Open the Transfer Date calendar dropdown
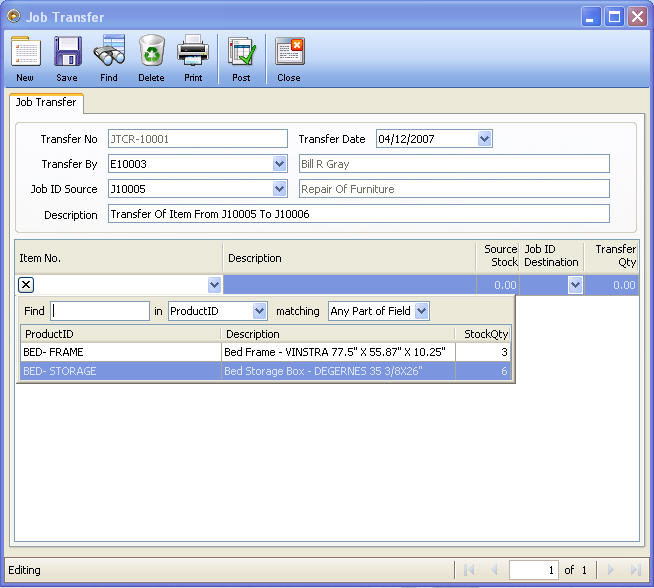This screenshot has width=654, height=588. tap(484, 138)
